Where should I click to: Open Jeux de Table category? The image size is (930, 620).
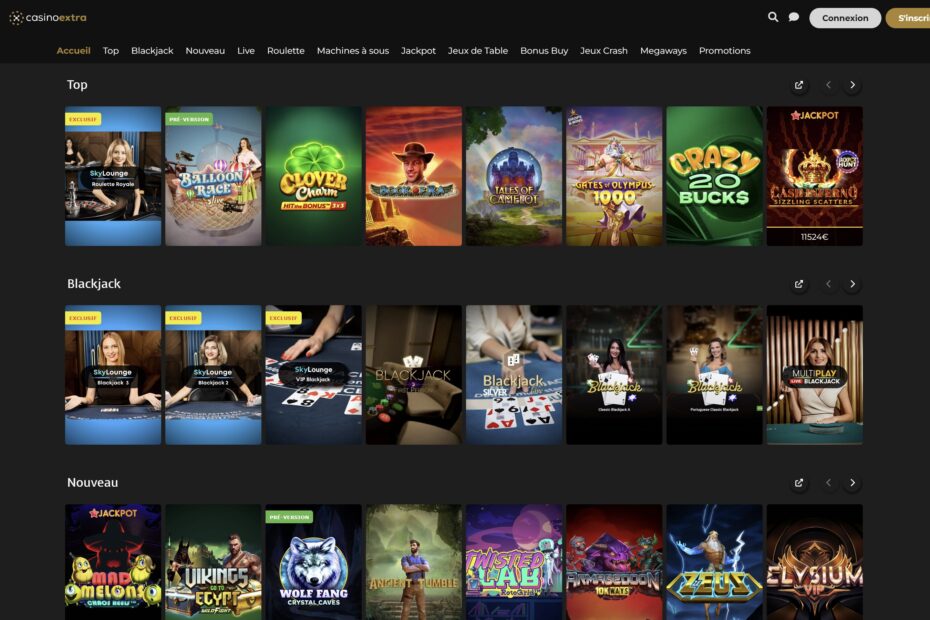(x=478, y=51)
